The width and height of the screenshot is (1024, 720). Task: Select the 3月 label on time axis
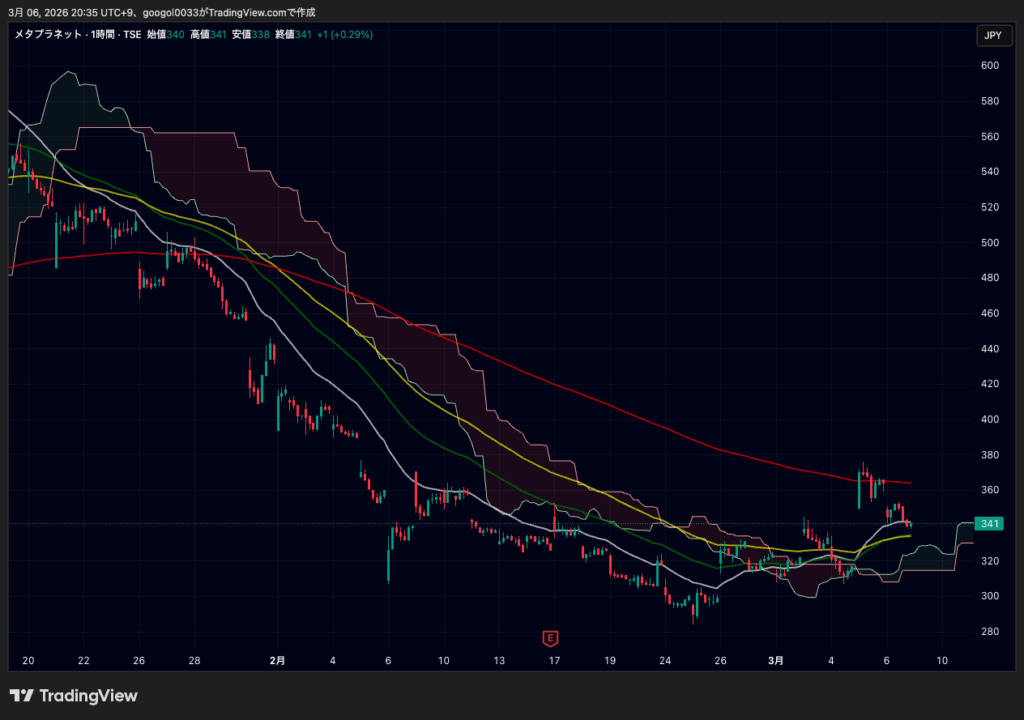coord(776,661)
